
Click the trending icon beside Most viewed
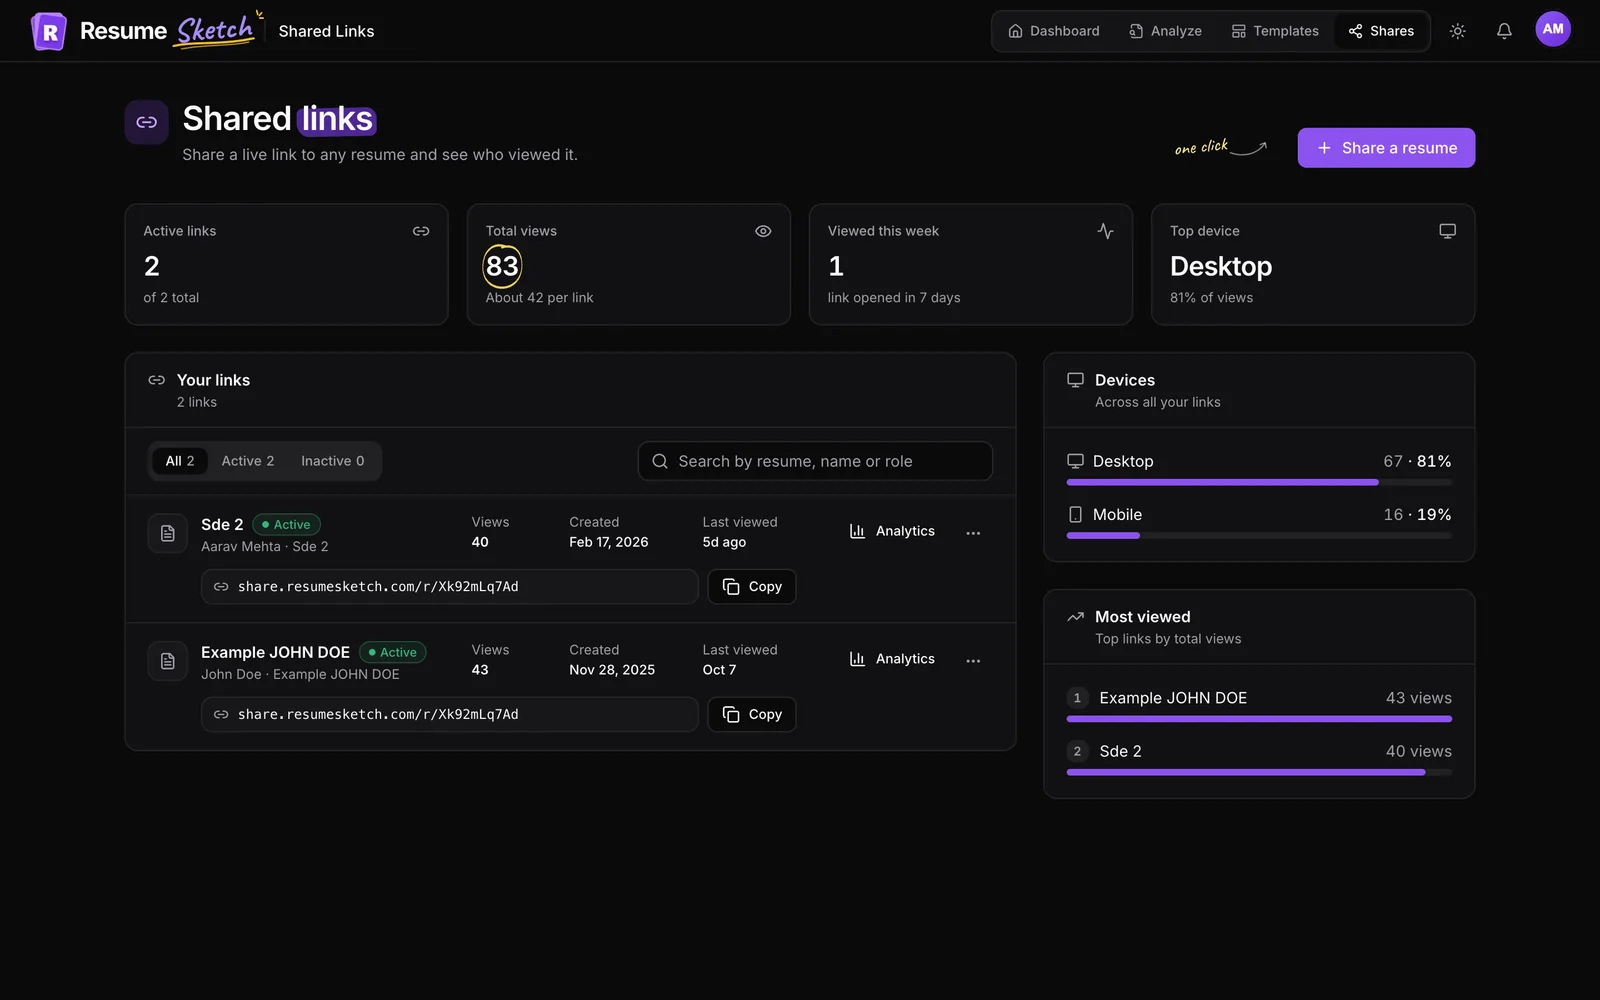1075,617
